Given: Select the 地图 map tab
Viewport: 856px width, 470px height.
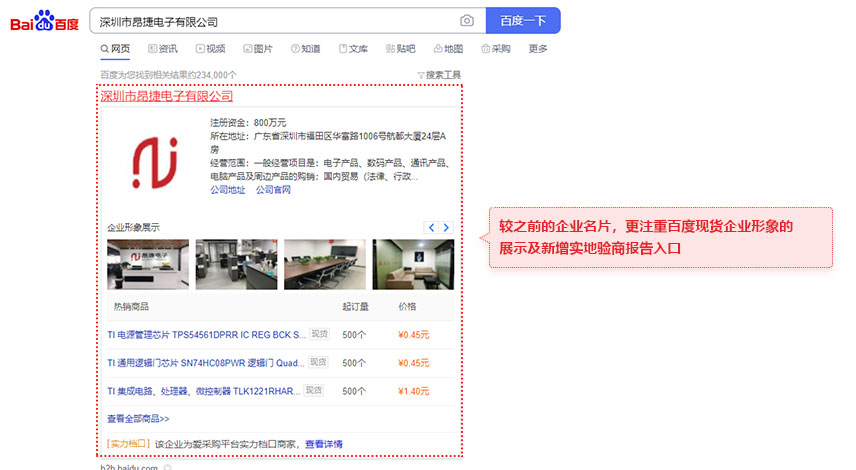Looking at the screenshot, I should click(449, 48).
